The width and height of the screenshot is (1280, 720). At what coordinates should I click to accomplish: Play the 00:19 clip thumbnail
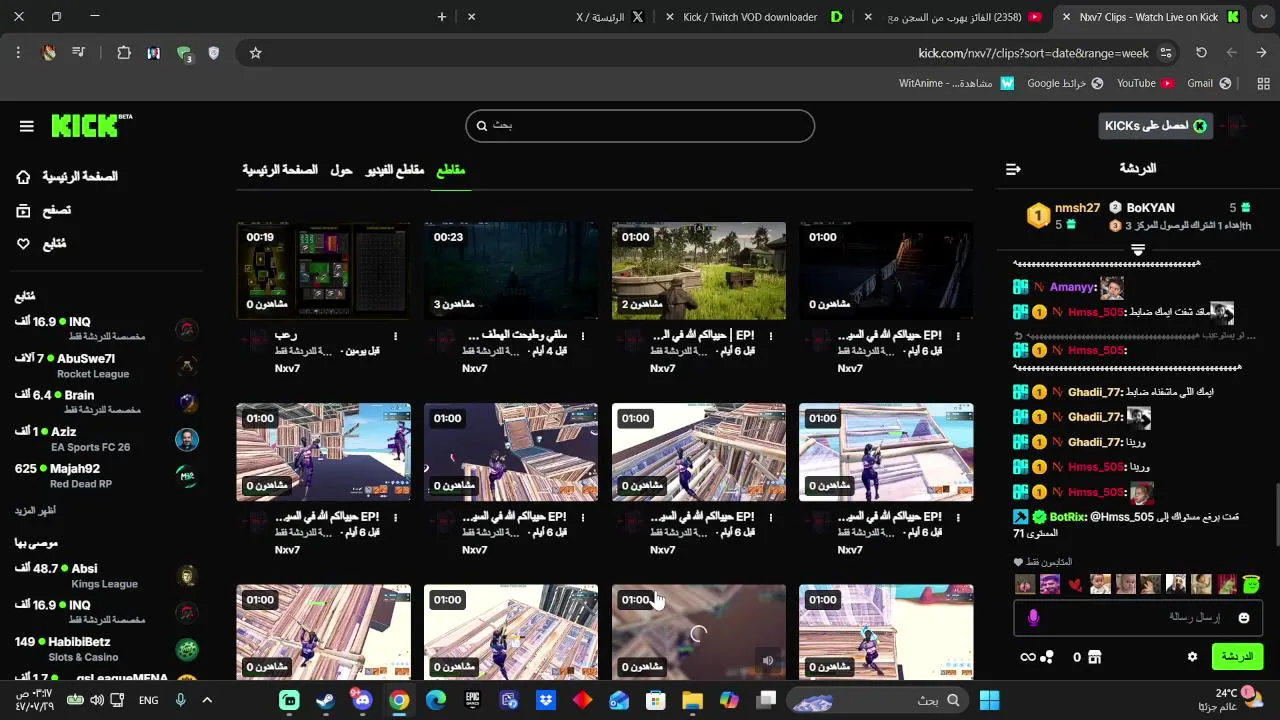point(323,271)
